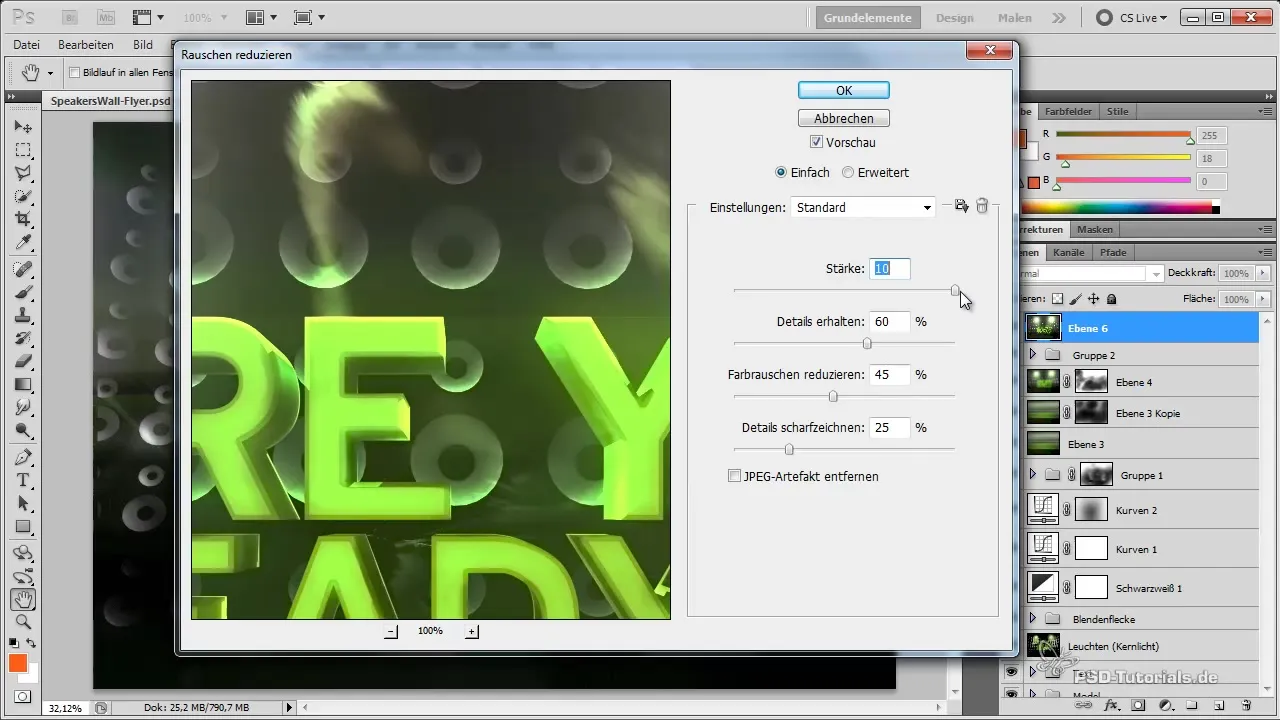Add a layer mask icon
This screenshot has width=1280, height=720.
pos(1138,705)
